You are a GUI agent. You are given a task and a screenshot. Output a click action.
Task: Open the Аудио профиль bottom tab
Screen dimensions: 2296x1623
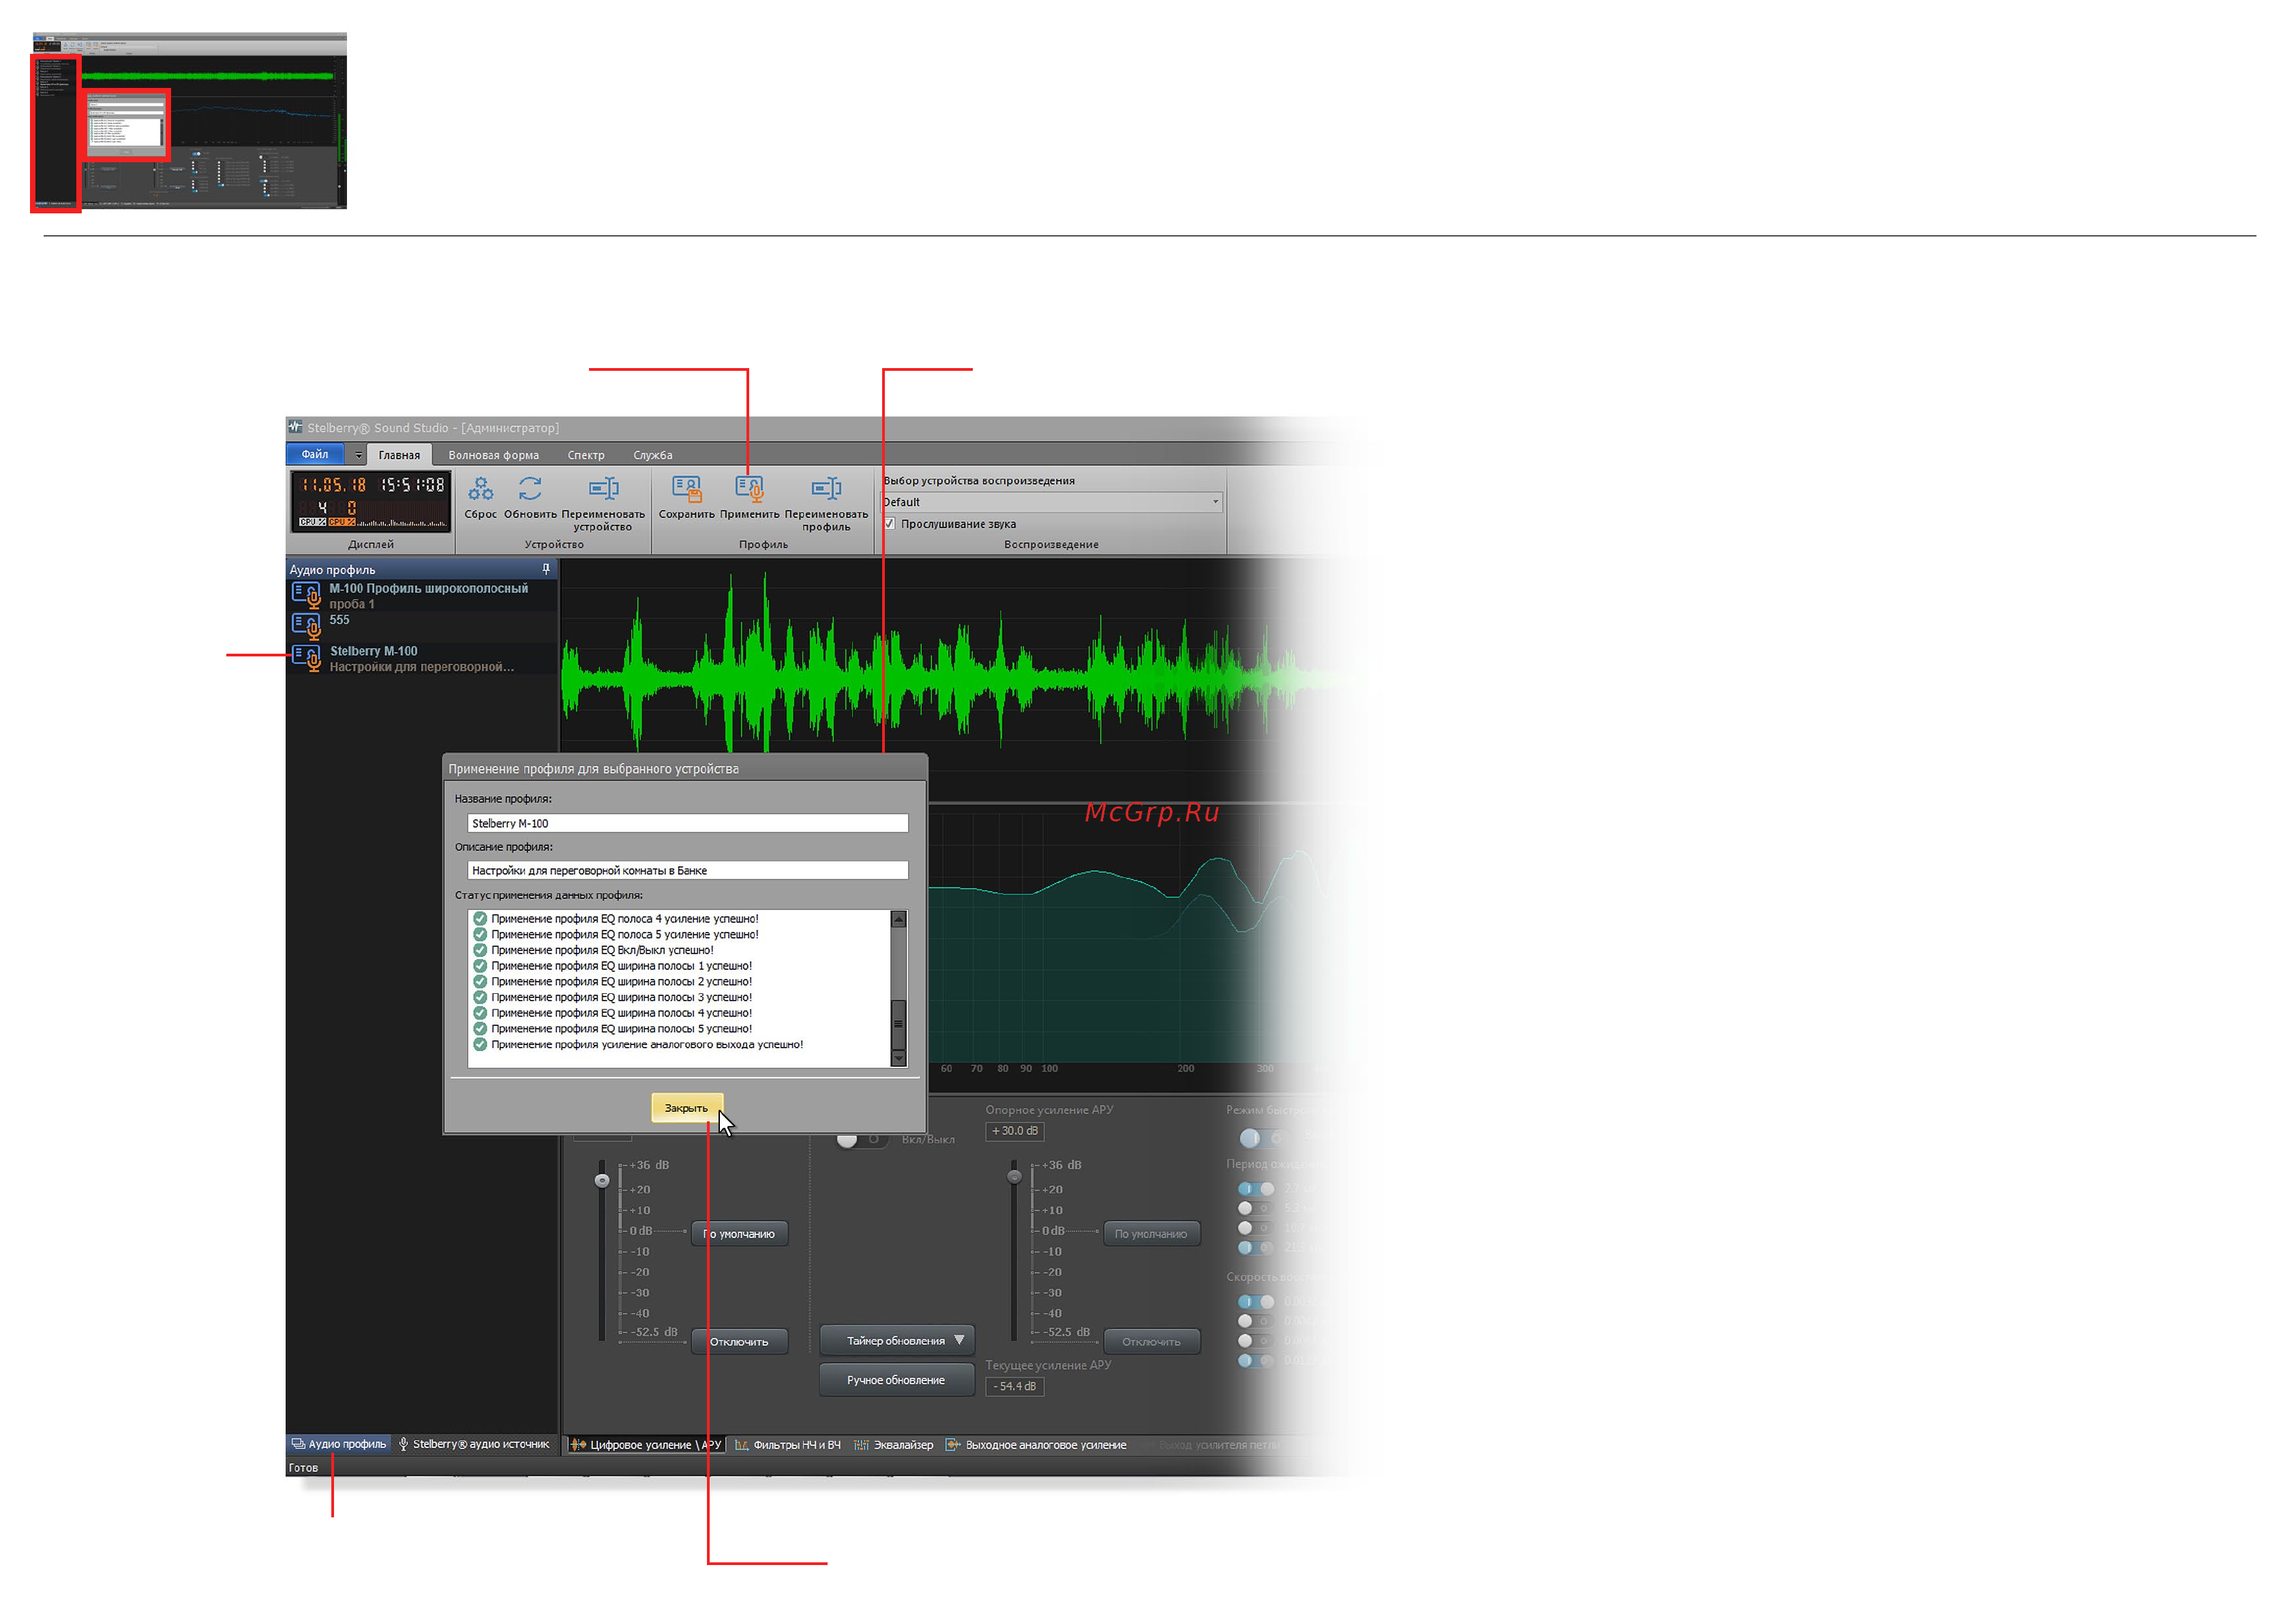338,1443
